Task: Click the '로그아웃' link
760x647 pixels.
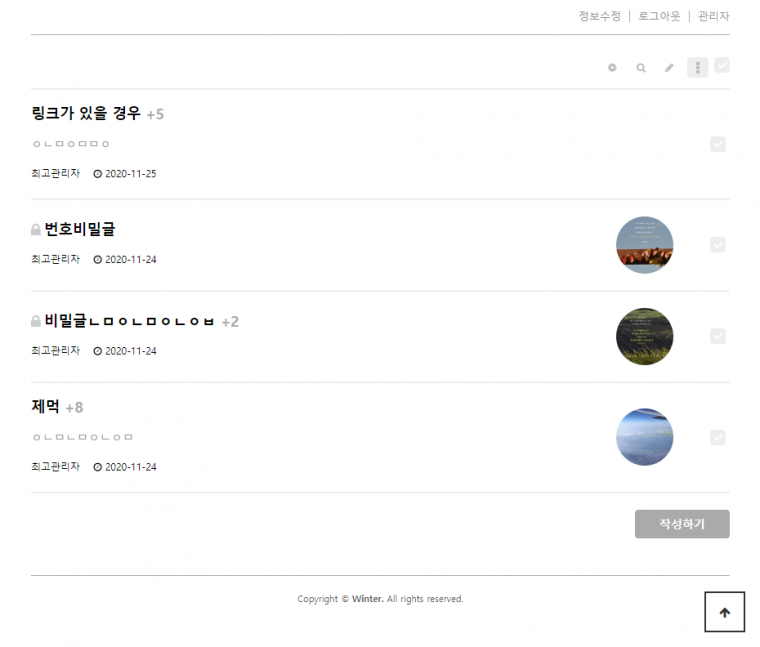Action: pos(659,16)
